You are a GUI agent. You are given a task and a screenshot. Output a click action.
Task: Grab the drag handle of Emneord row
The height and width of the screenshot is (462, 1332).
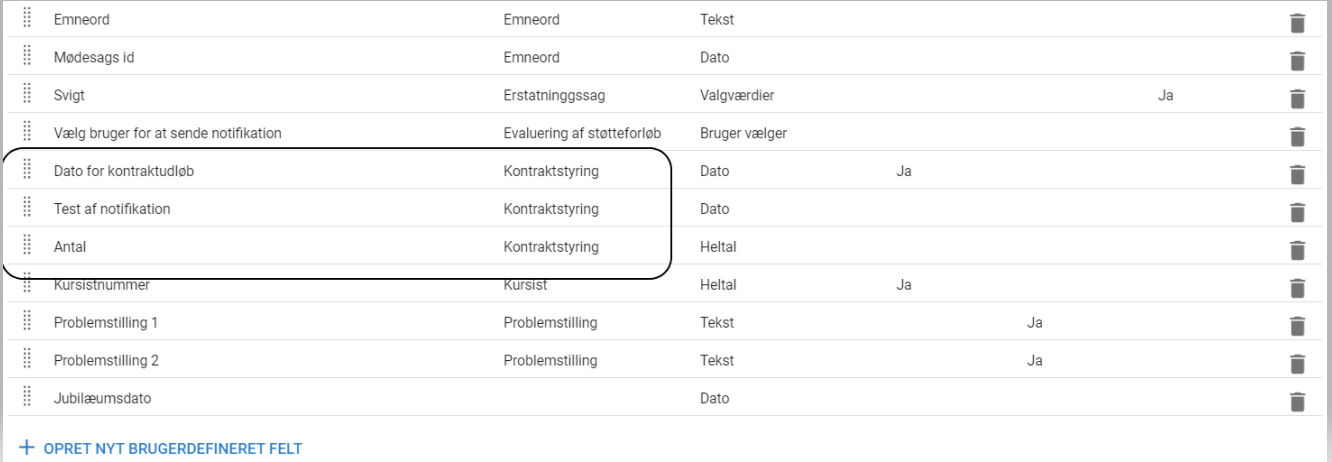pos(27,18)
